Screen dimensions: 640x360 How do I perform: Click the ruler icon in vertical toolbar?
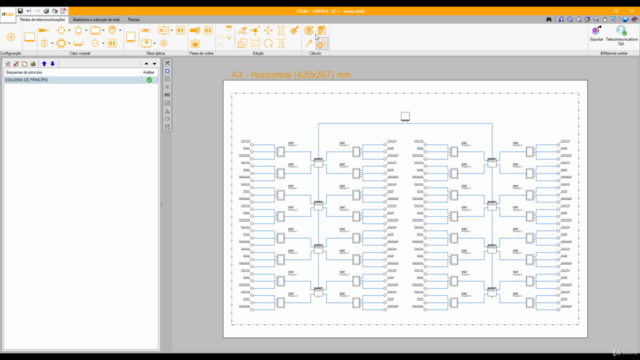pos(167,95)
